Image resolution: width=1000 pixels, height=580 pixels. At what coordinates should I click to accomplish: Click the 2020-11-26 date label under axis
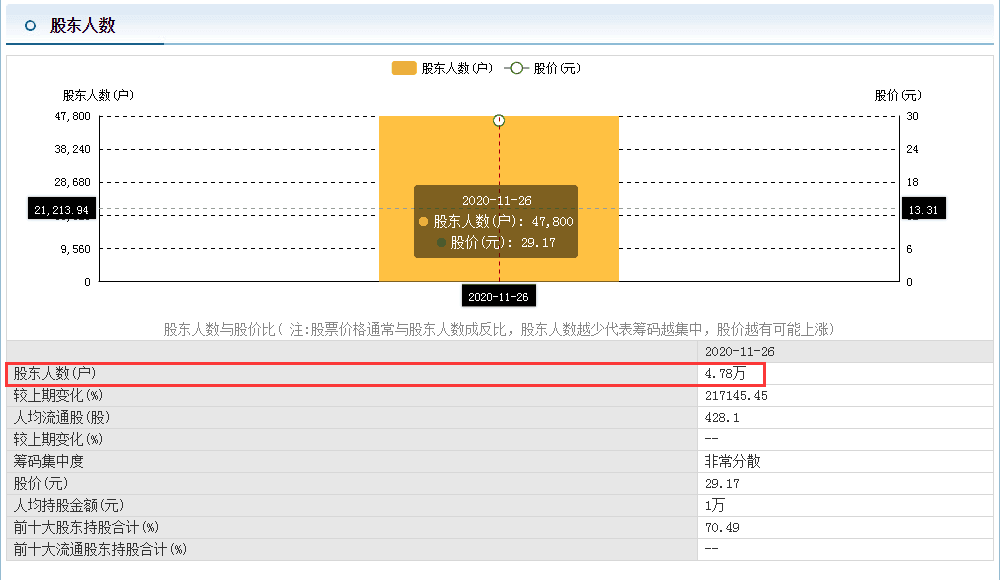498,297
